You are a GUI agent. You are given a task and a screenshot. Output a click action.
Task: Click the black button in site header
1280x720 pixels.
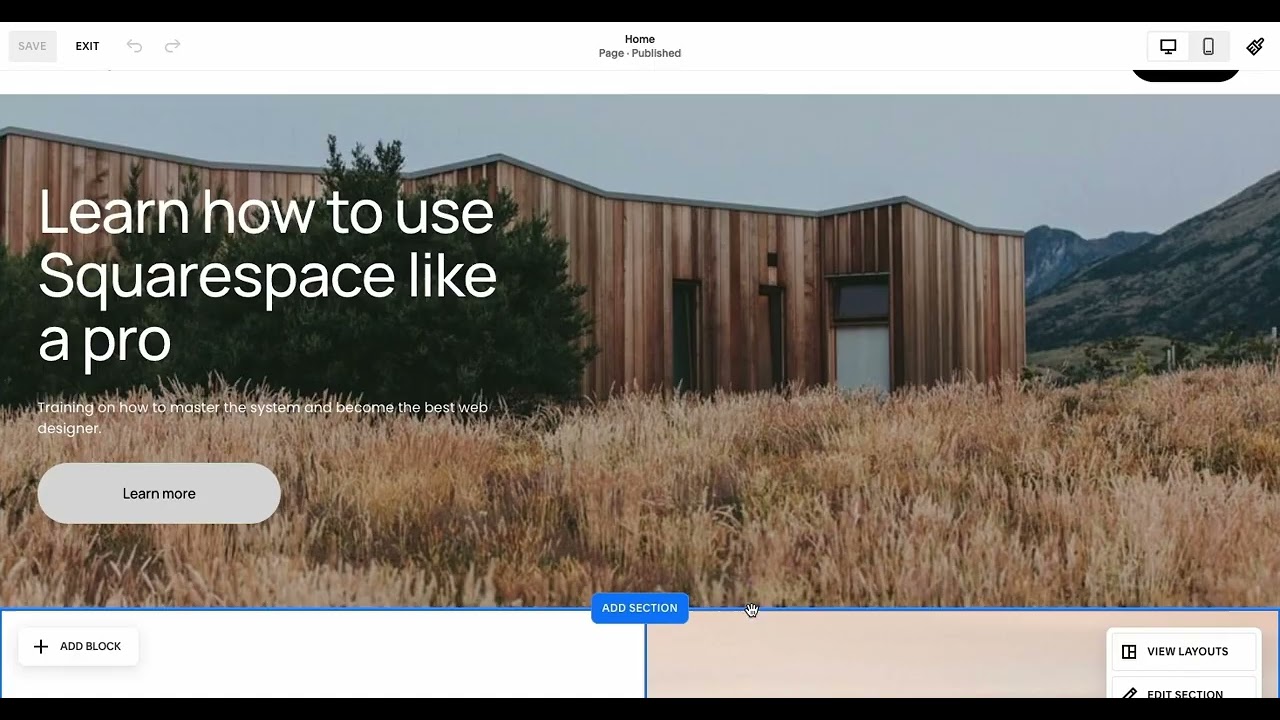click(1185, 74)
